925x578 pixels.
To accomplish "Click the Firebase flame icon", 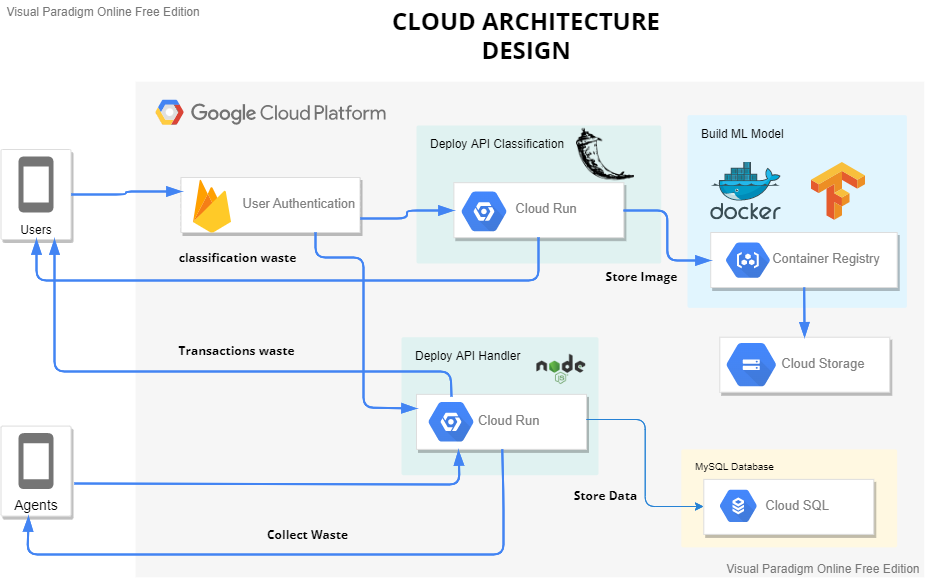I will coord(212,206).
